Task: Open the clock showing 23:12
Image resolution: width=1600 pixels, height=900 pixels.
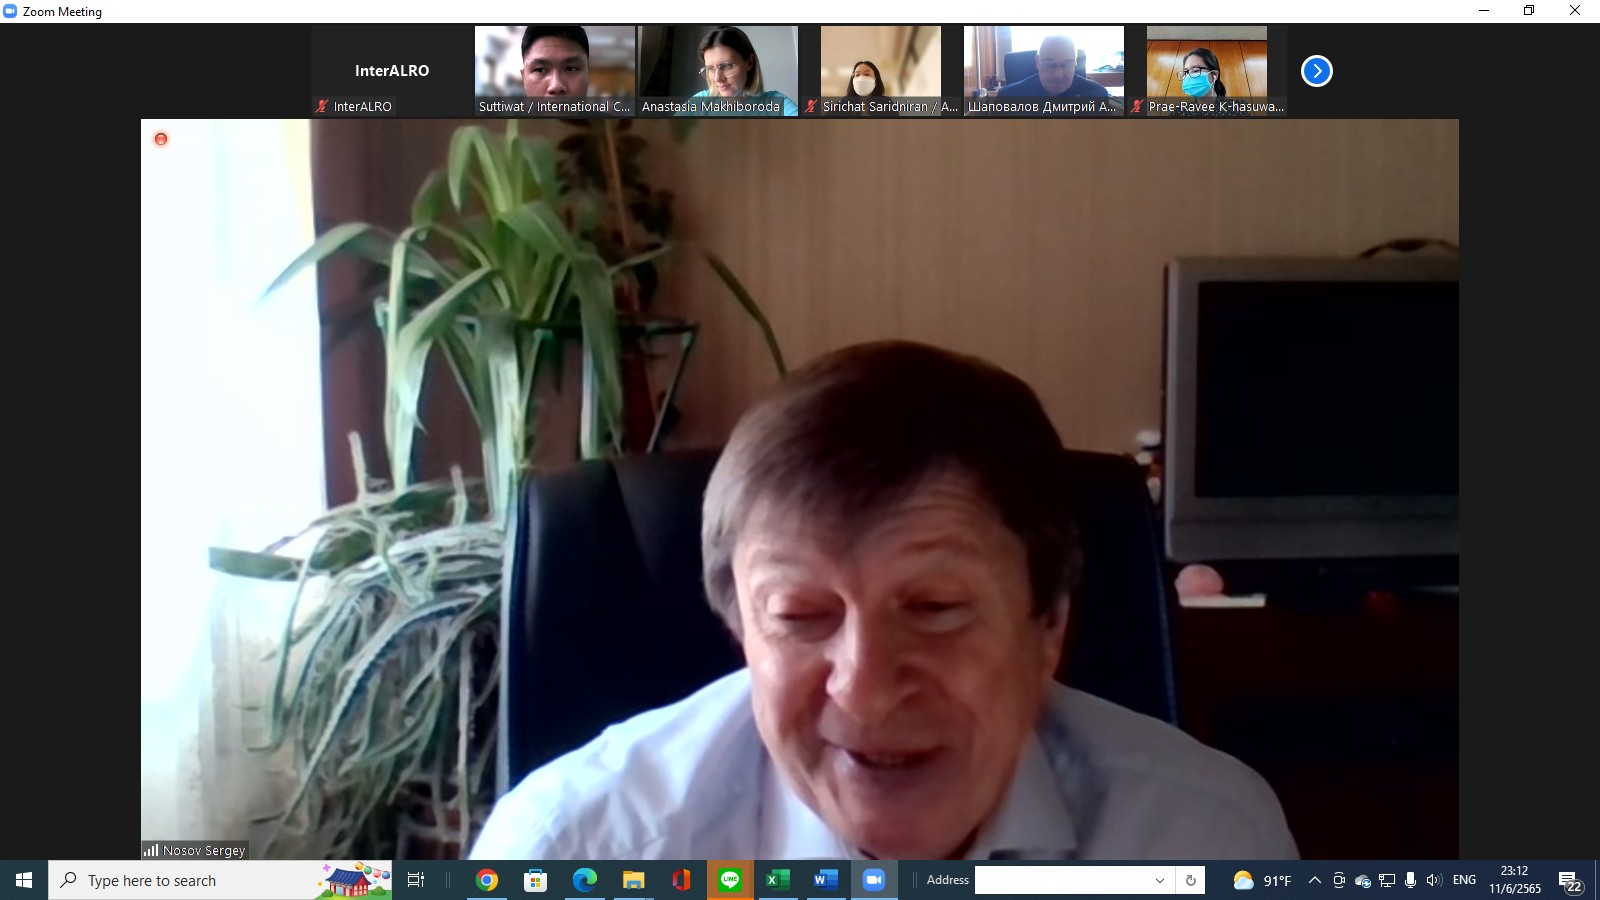Action: tap(1515, 880)
